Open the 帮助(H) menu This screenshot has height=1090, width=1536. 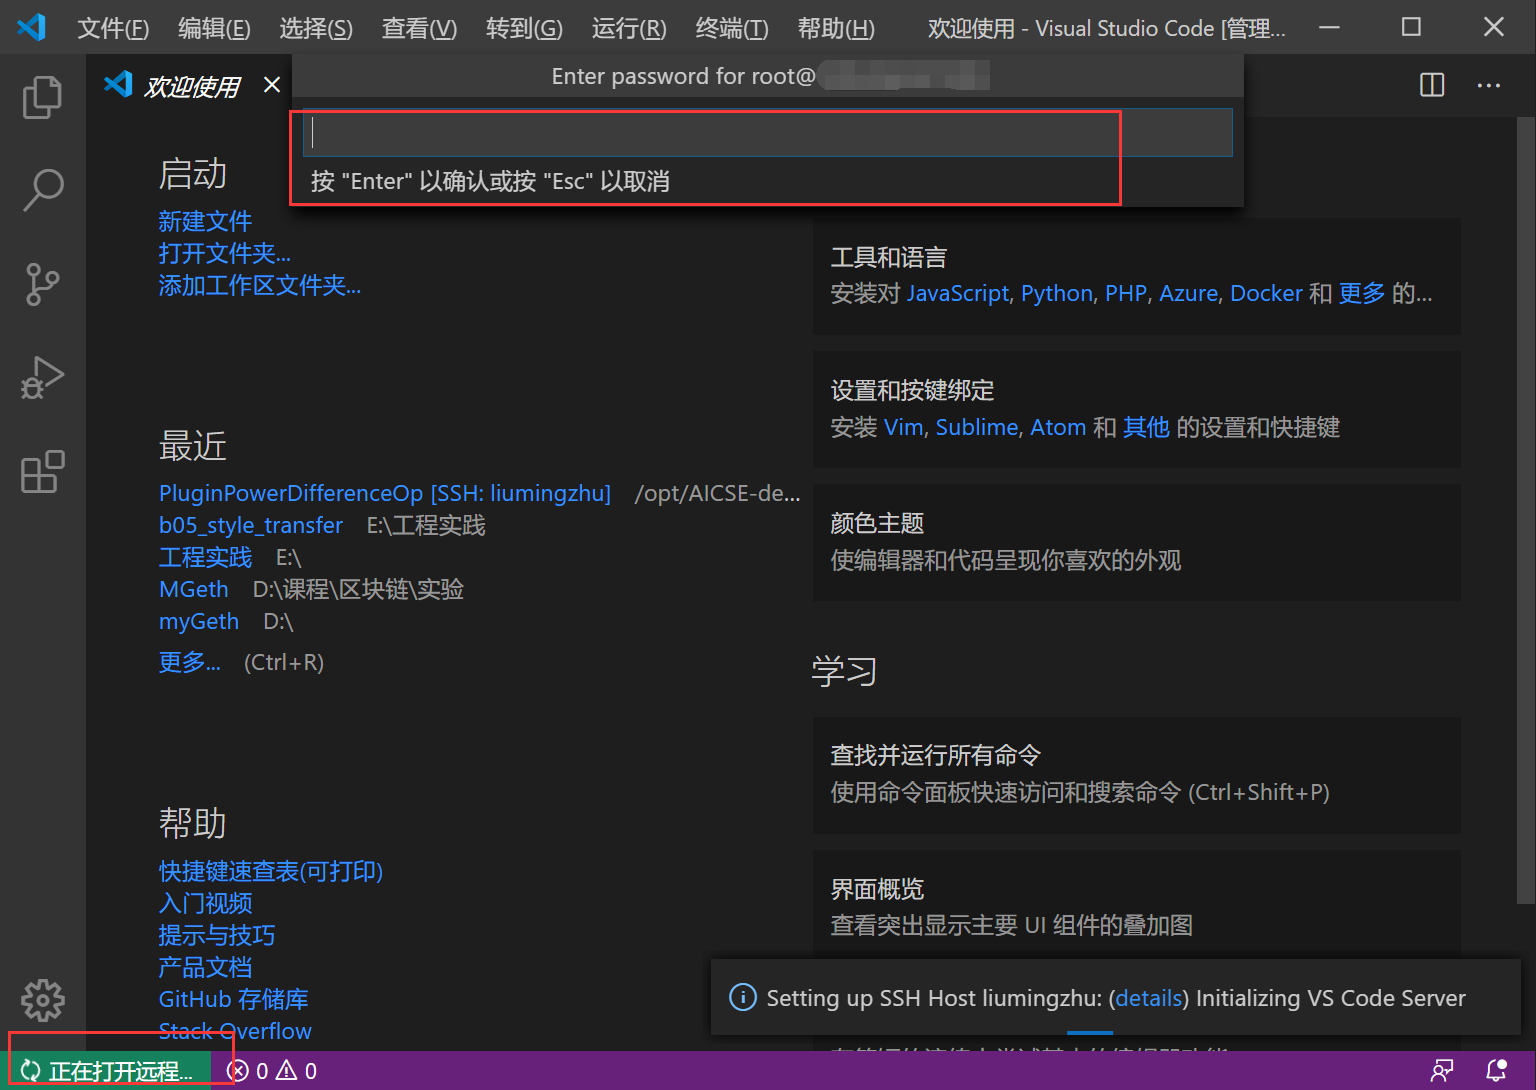pyautogui.click(x=836, y=28)
